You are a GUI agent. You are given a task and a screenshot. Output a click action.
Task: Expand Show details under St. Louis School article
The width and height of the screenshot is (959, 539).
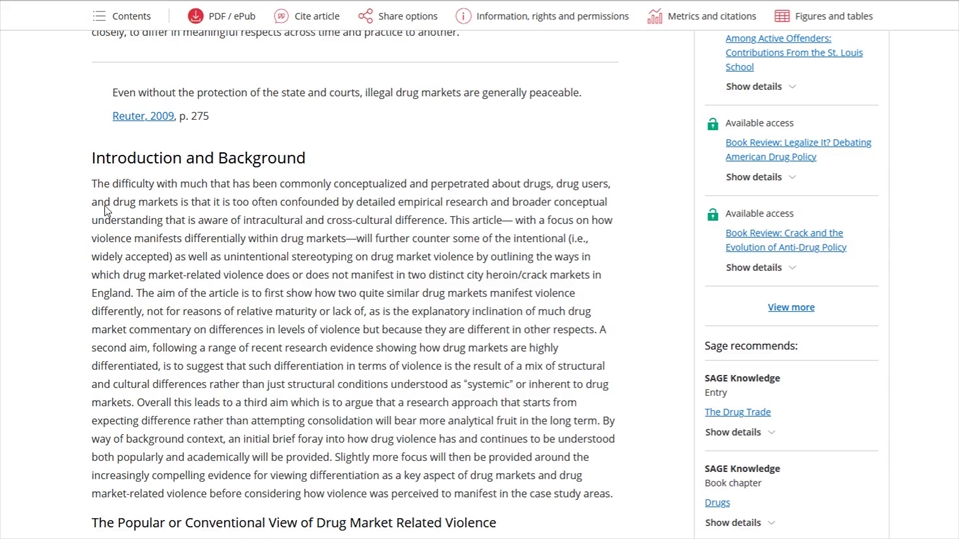click(x=760, y=87)
